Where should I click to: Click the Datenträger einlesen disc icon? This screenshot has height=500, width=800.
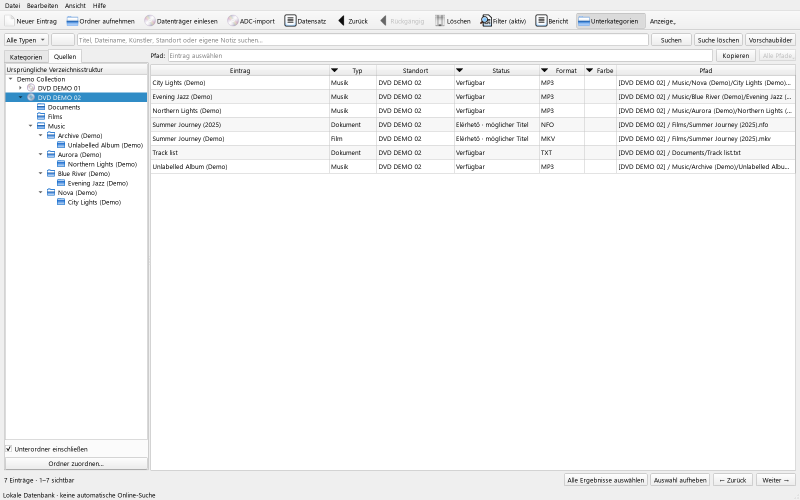click(149, 21)
